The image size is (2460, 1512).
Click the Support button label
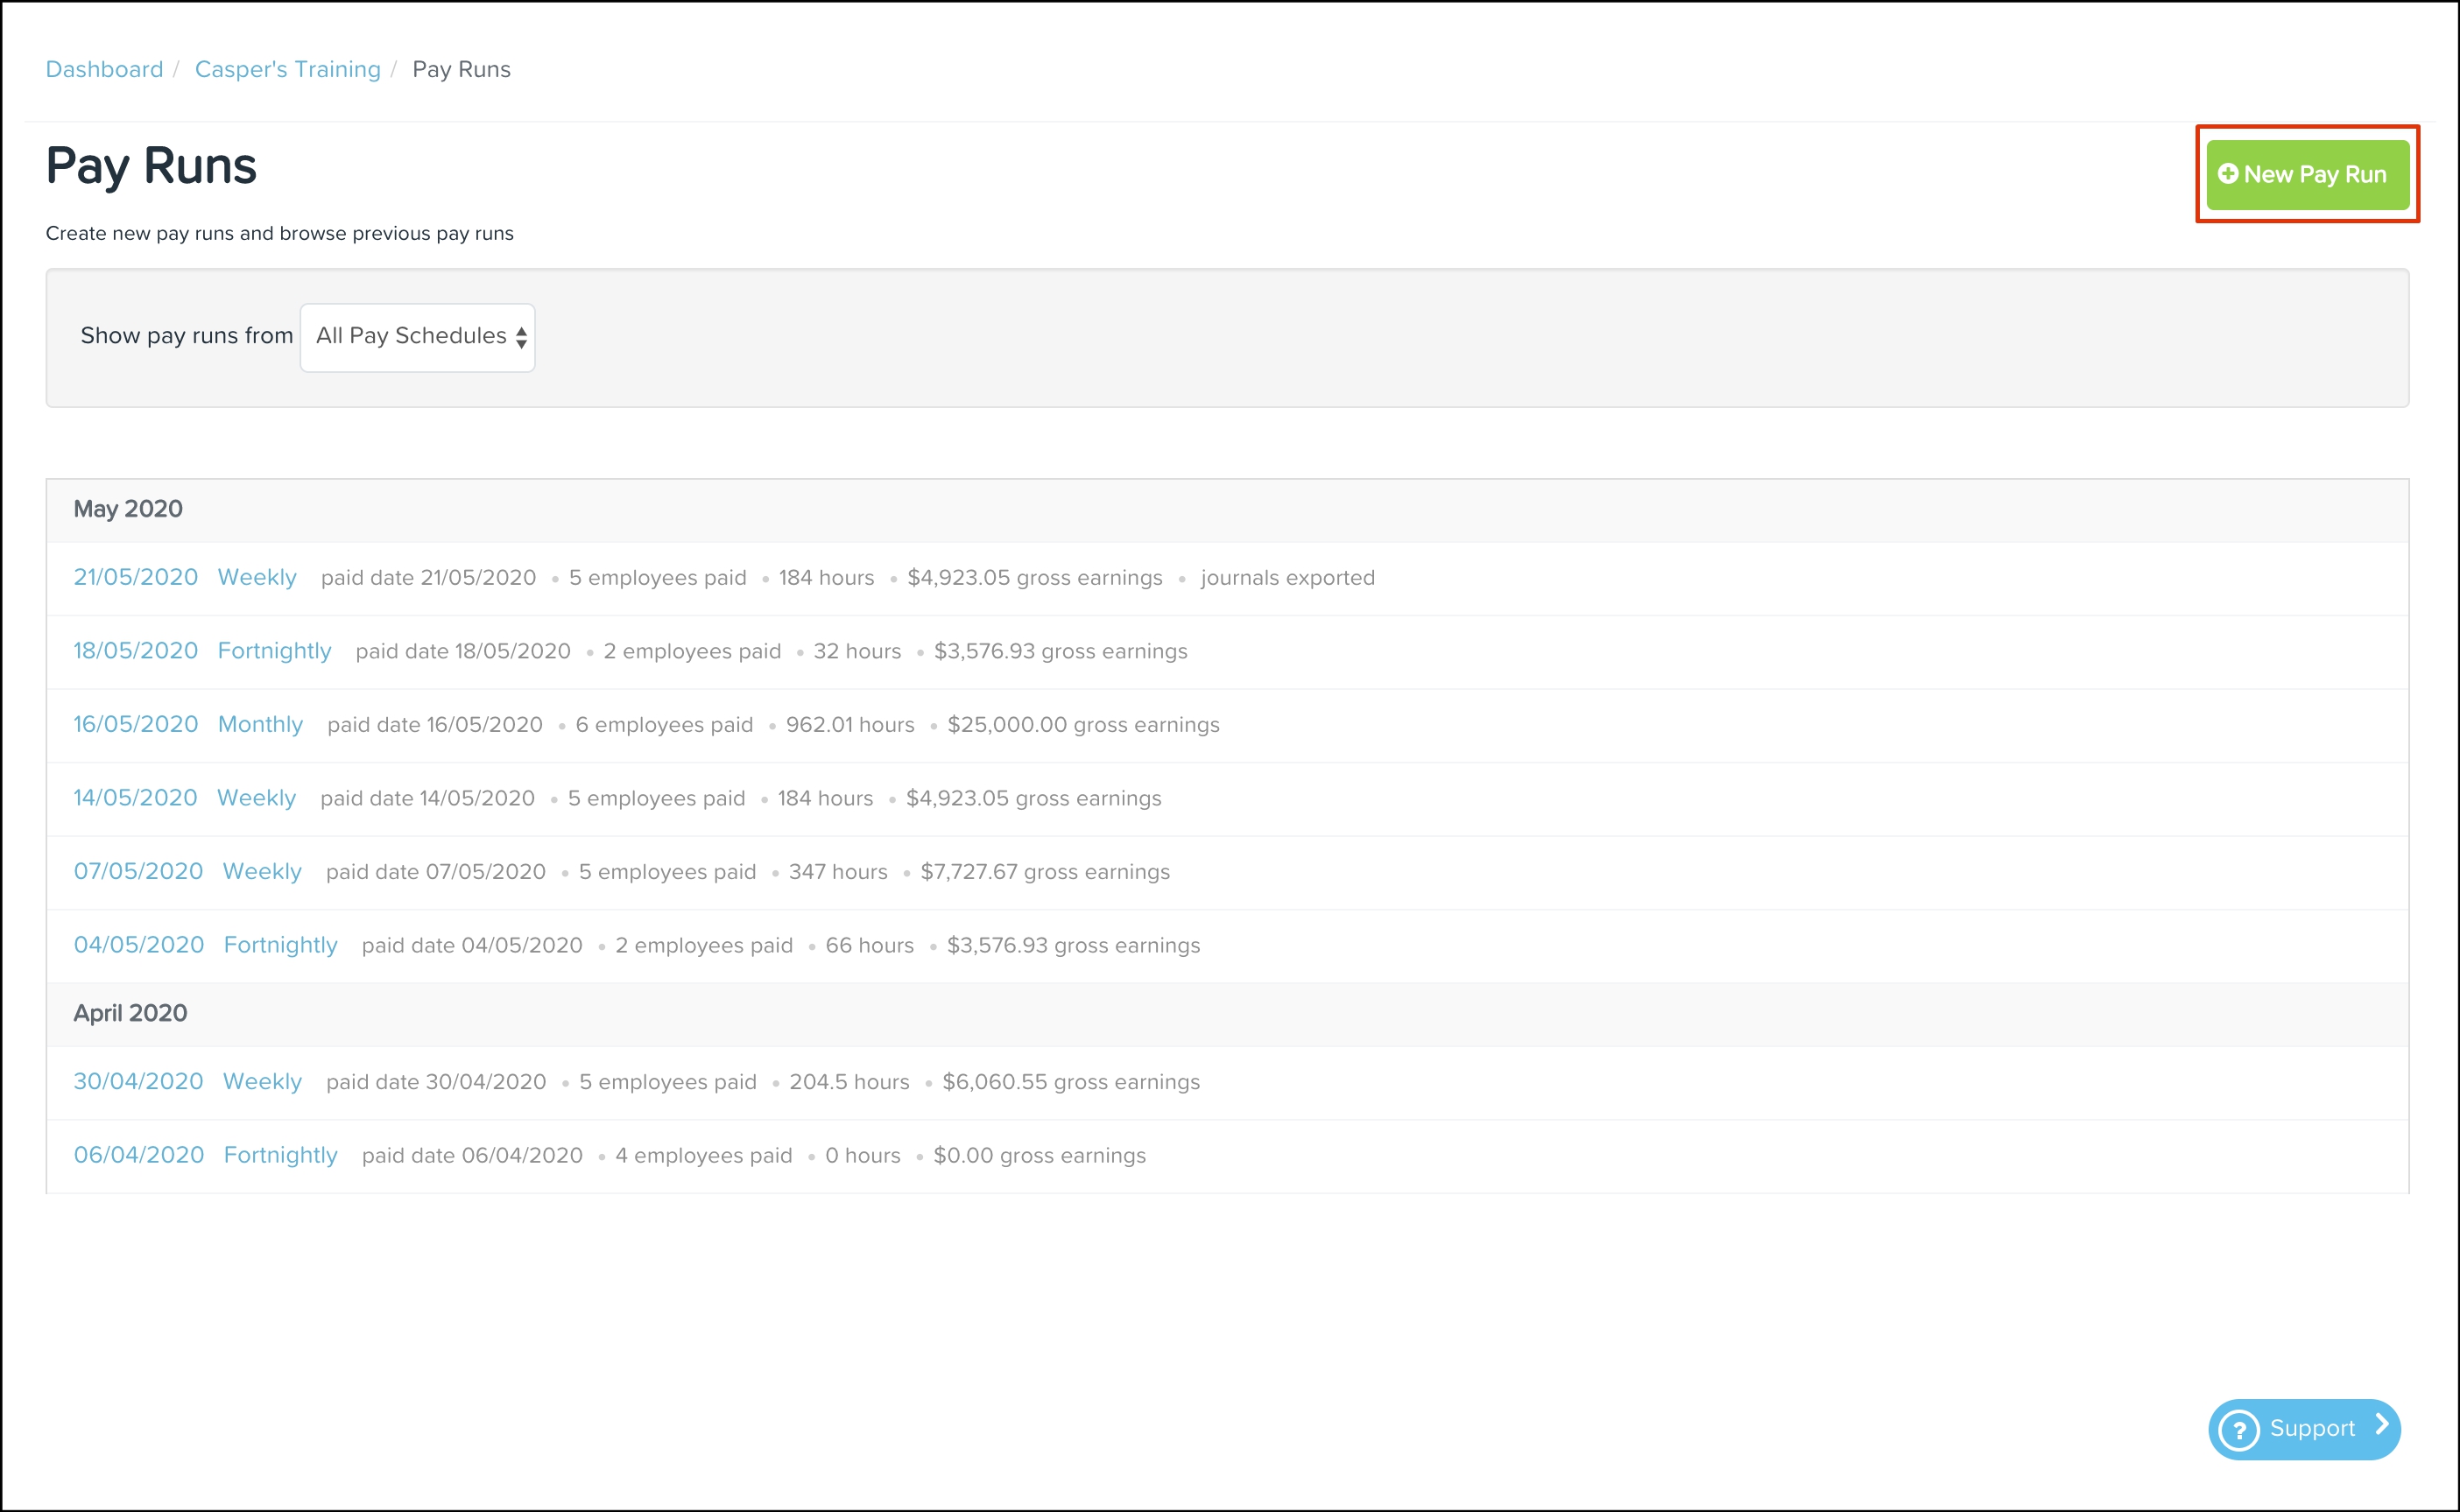(2312, 1429)
